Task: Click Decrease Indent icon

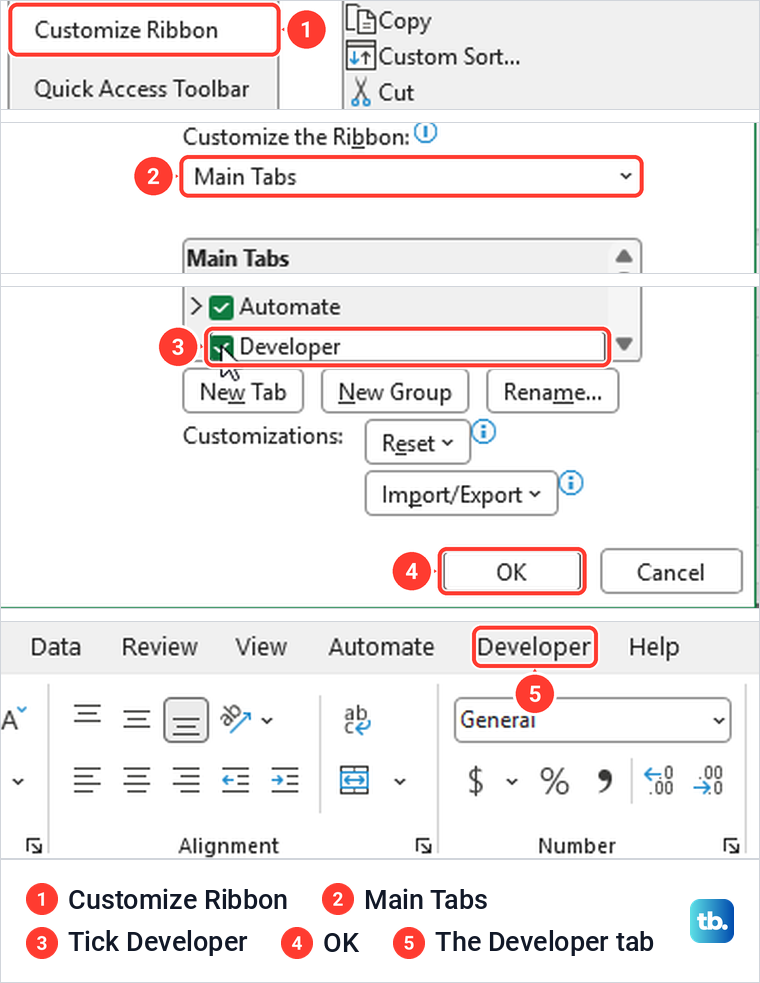Action: 235,780
